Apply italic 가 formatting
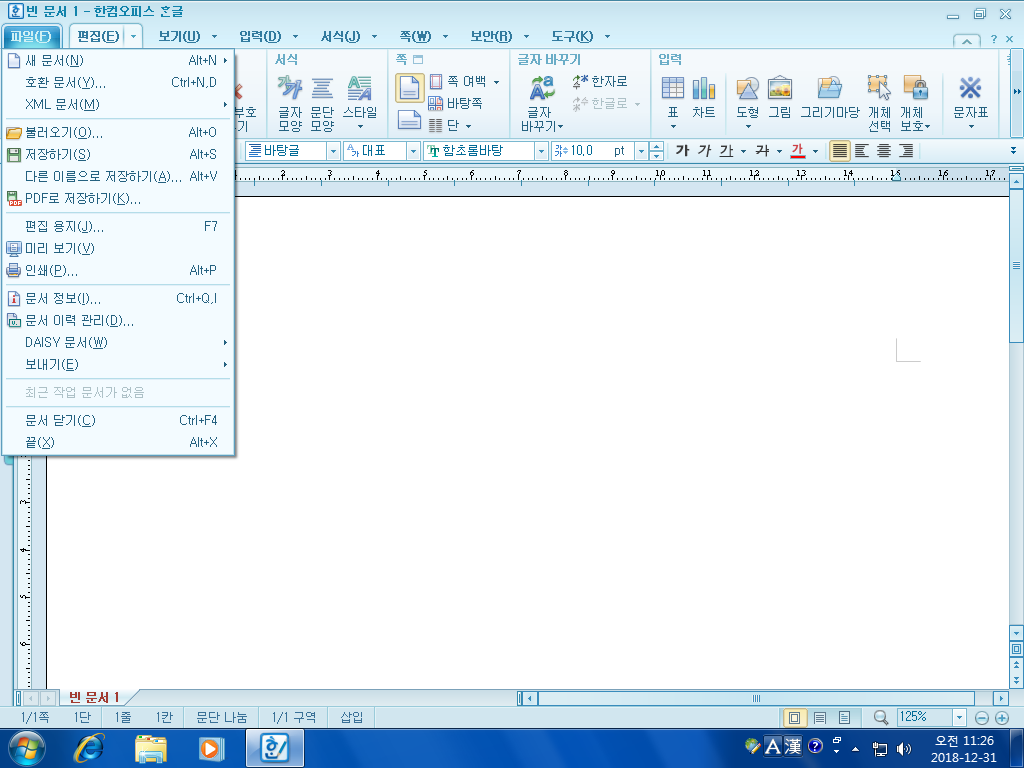1024x768 pixels. (704, 151)
